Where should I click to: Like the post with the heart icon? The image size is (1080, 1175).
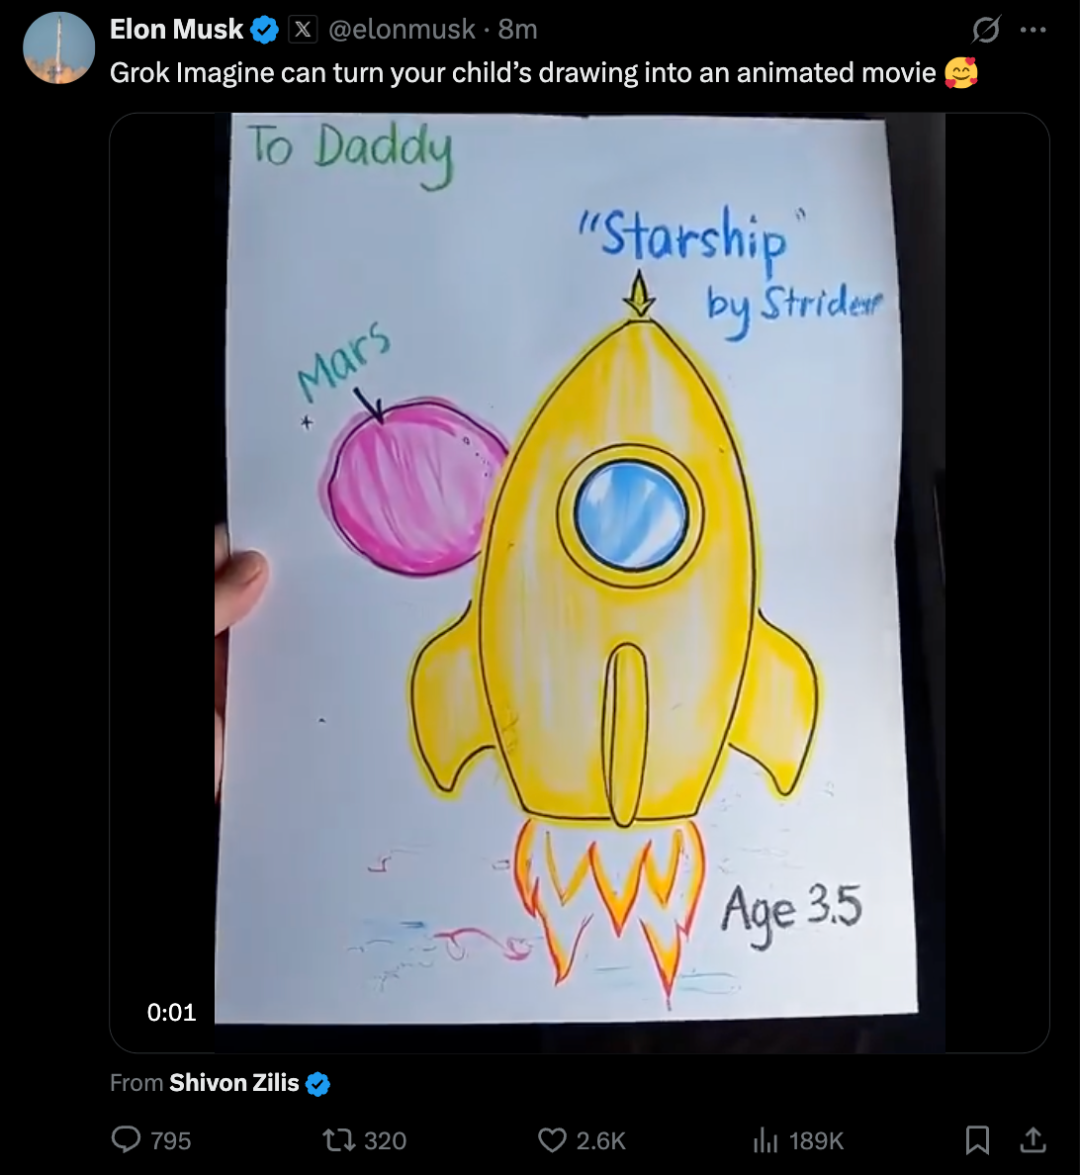(x=552, y=1141)
